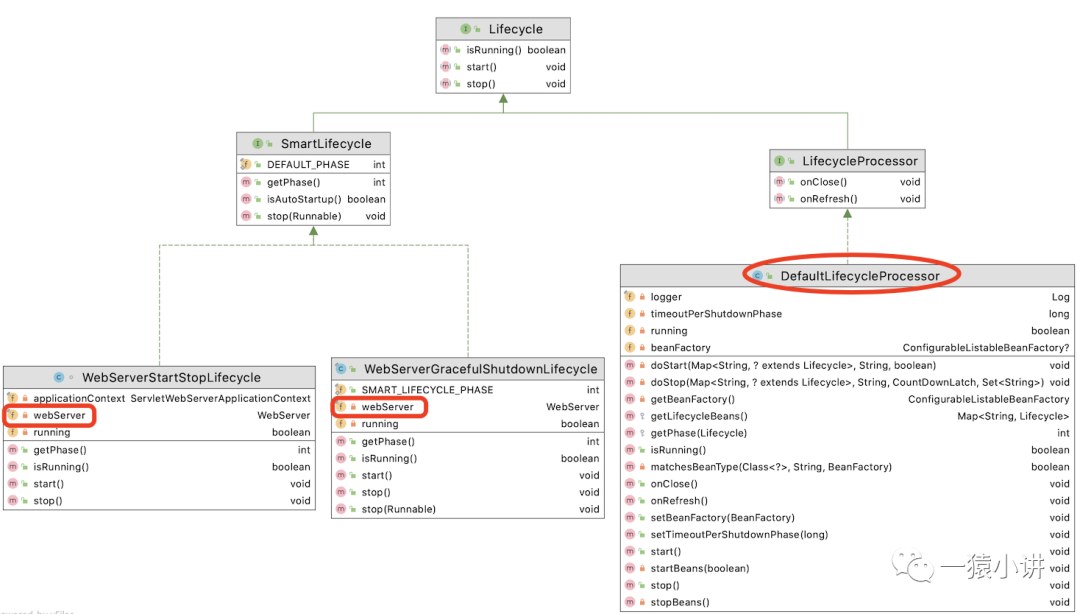Select start() in WebServerStartStopLifecycle
Viewport: 1080px width, 614px height.
(x=159, y=484)
